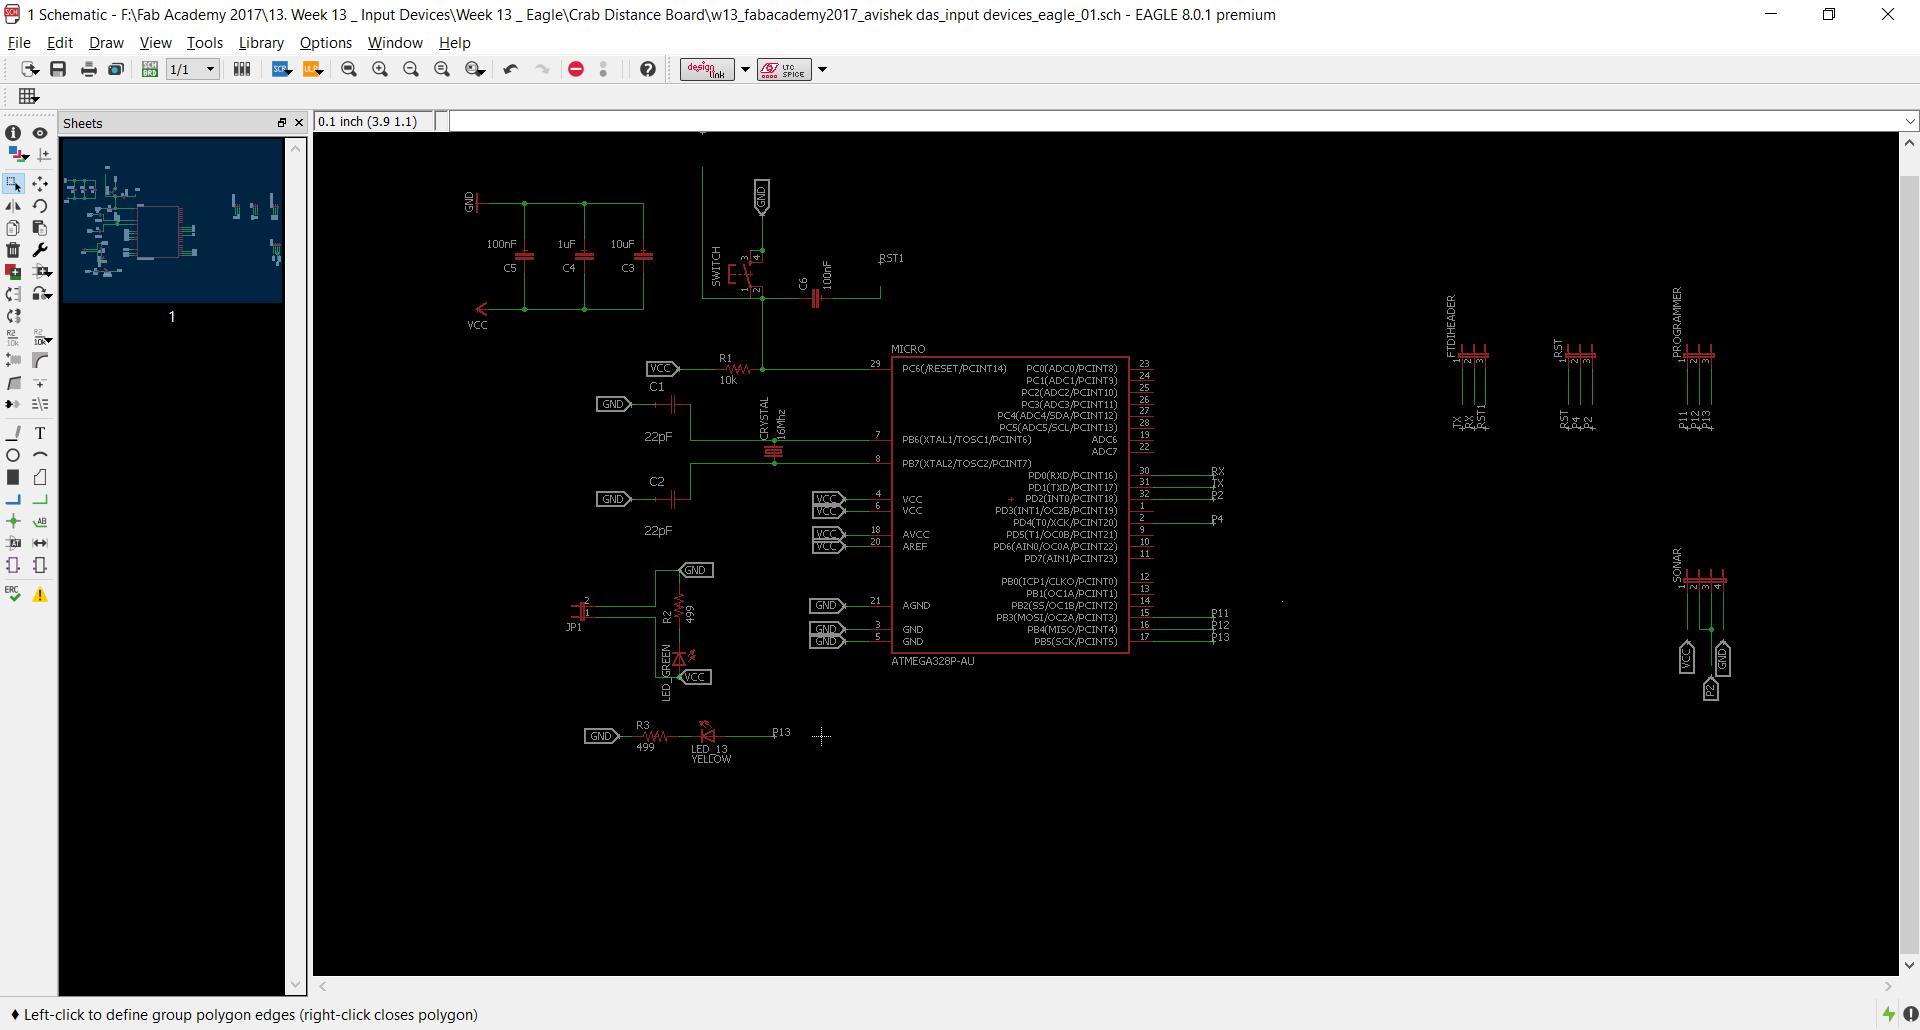Select the Paste tool
Viewport: 1920px width, 1030px height.
(40, 228)
